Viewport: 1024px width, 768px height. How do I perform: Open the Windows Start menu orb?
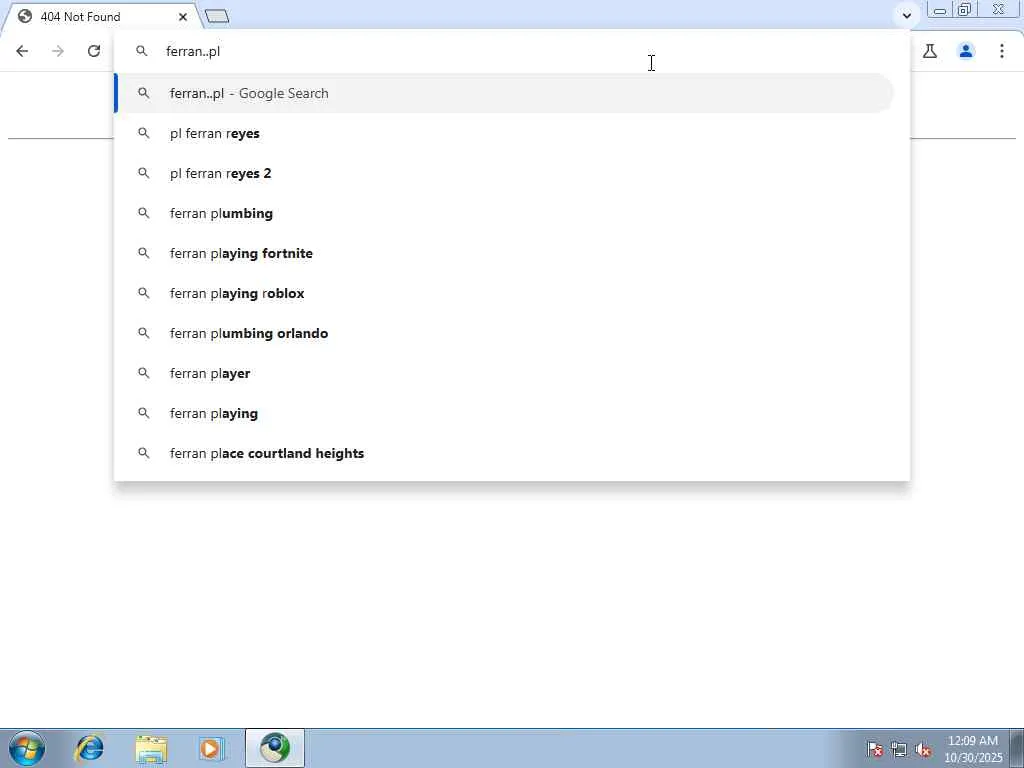(27, 748)
